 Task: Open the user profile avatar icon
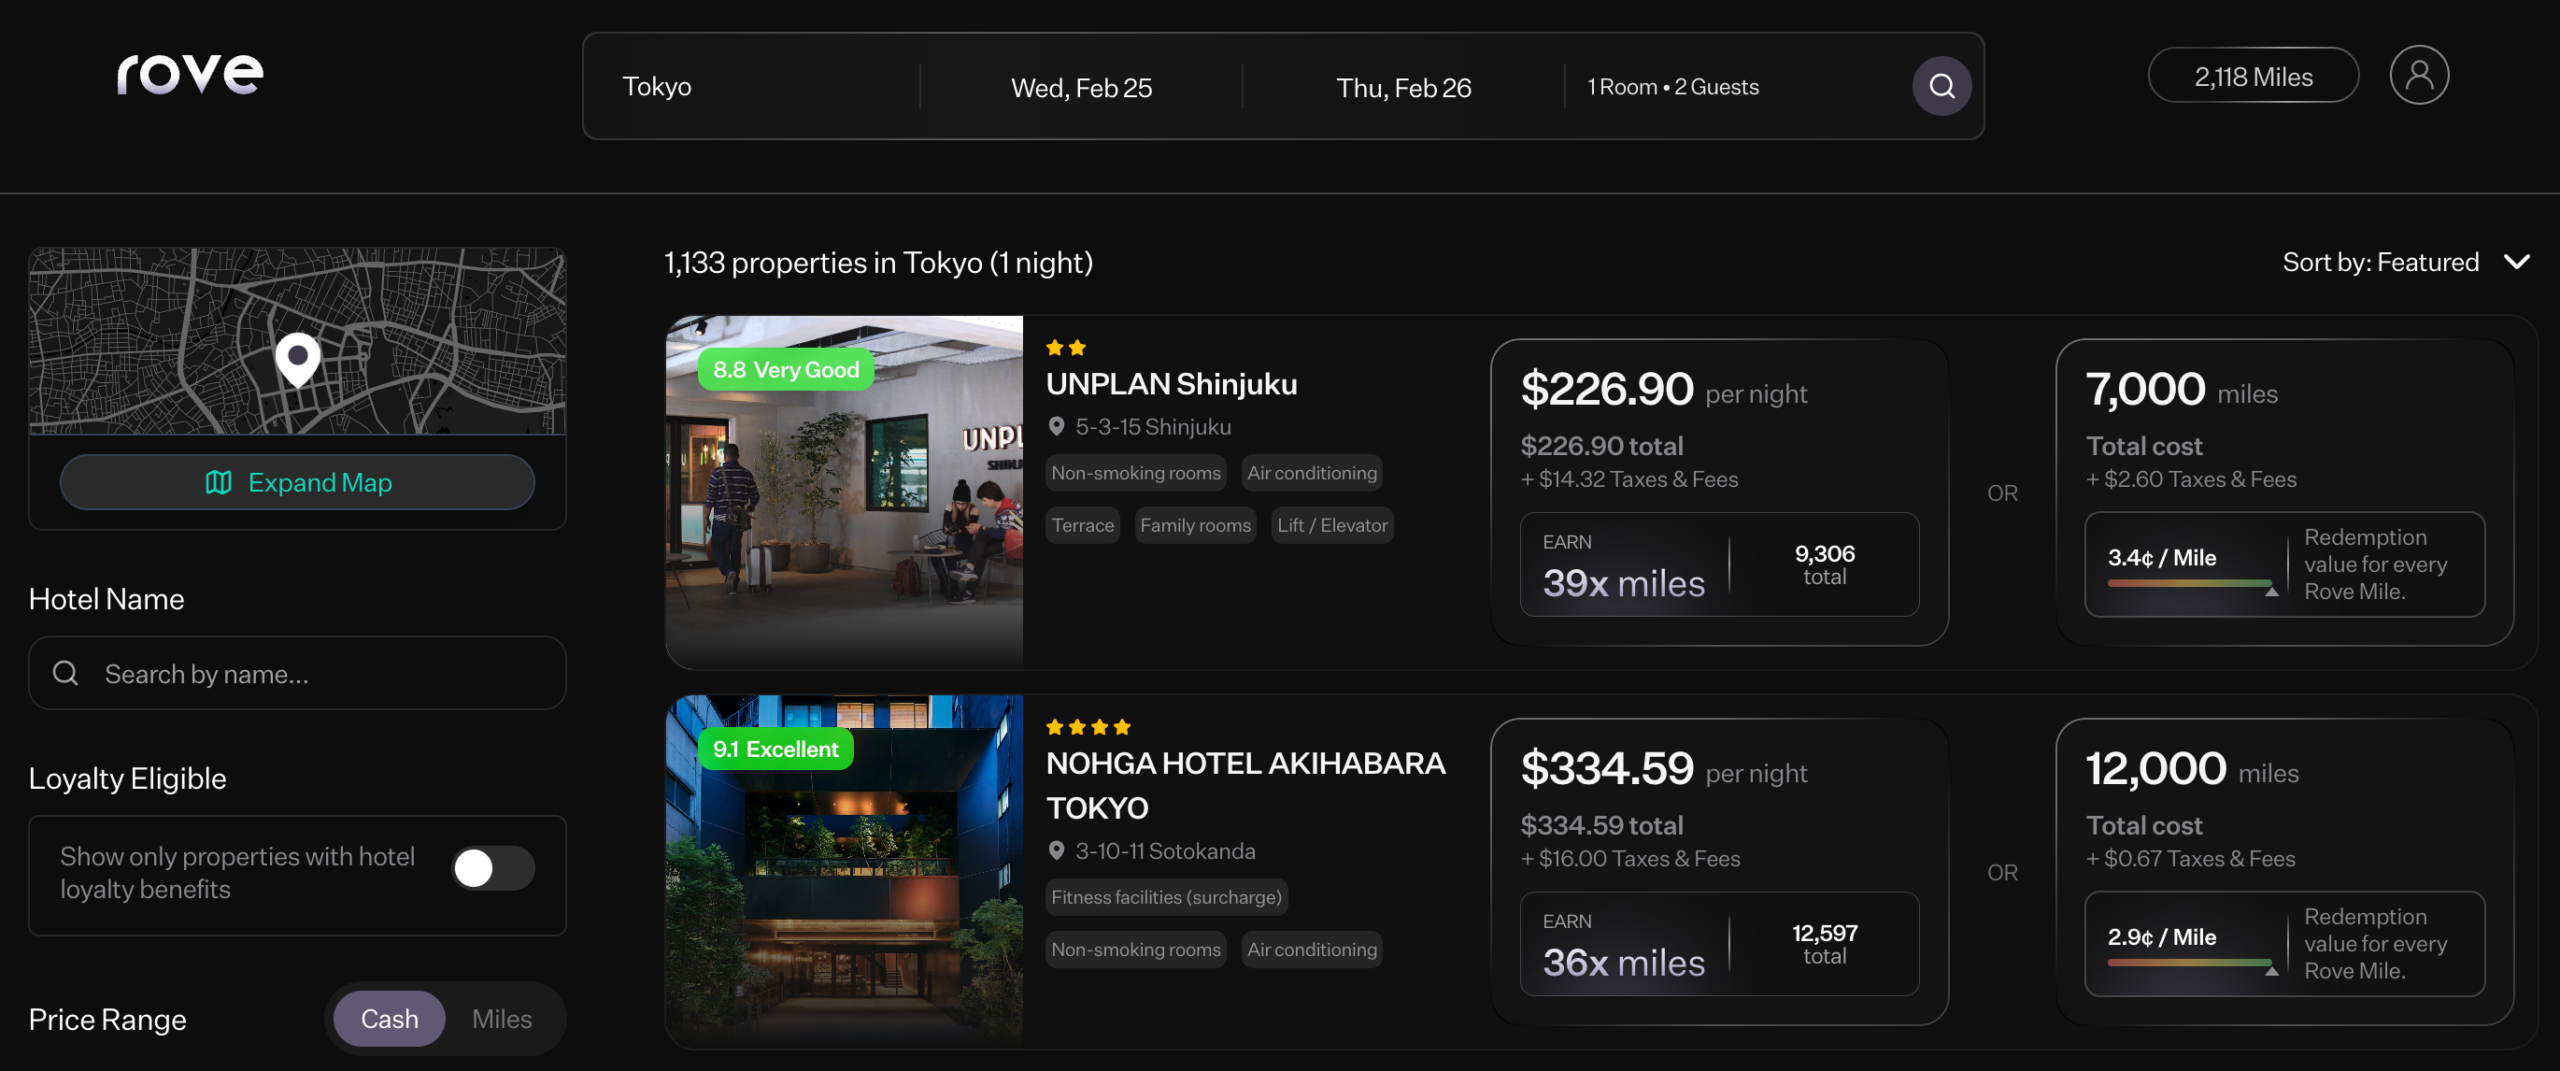[2419, 74]
